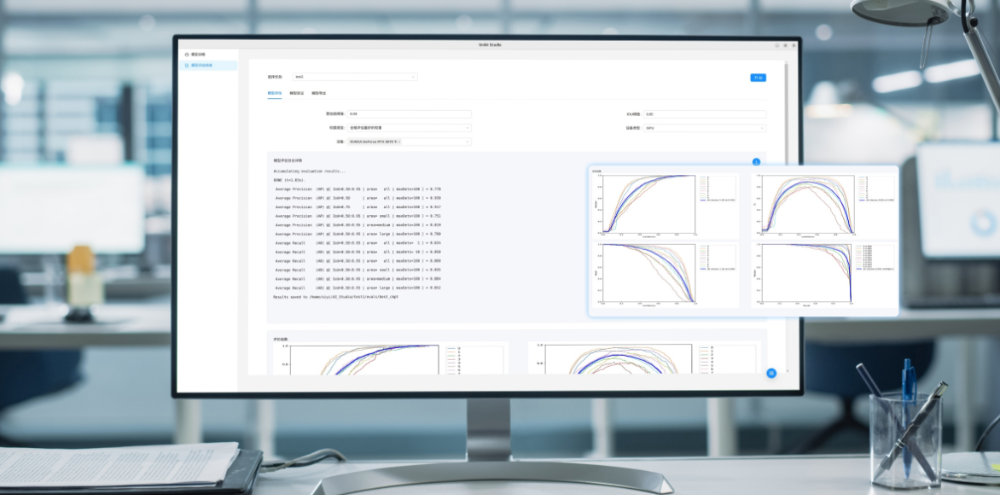
Task: Click the chevron arrow of the GPU dropdown
Action: 761,128
